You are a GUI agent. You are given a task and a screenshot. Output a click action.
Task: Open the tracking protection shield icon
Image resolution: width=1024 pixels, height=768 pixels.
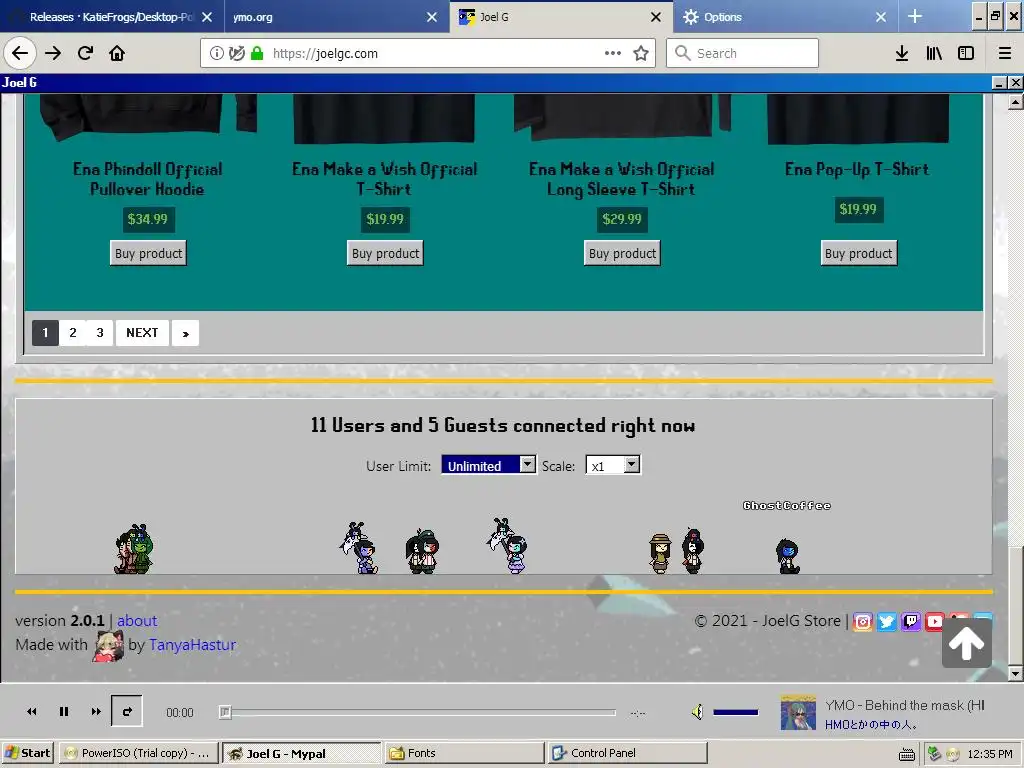pyautogui.click(x=236, y=53)
